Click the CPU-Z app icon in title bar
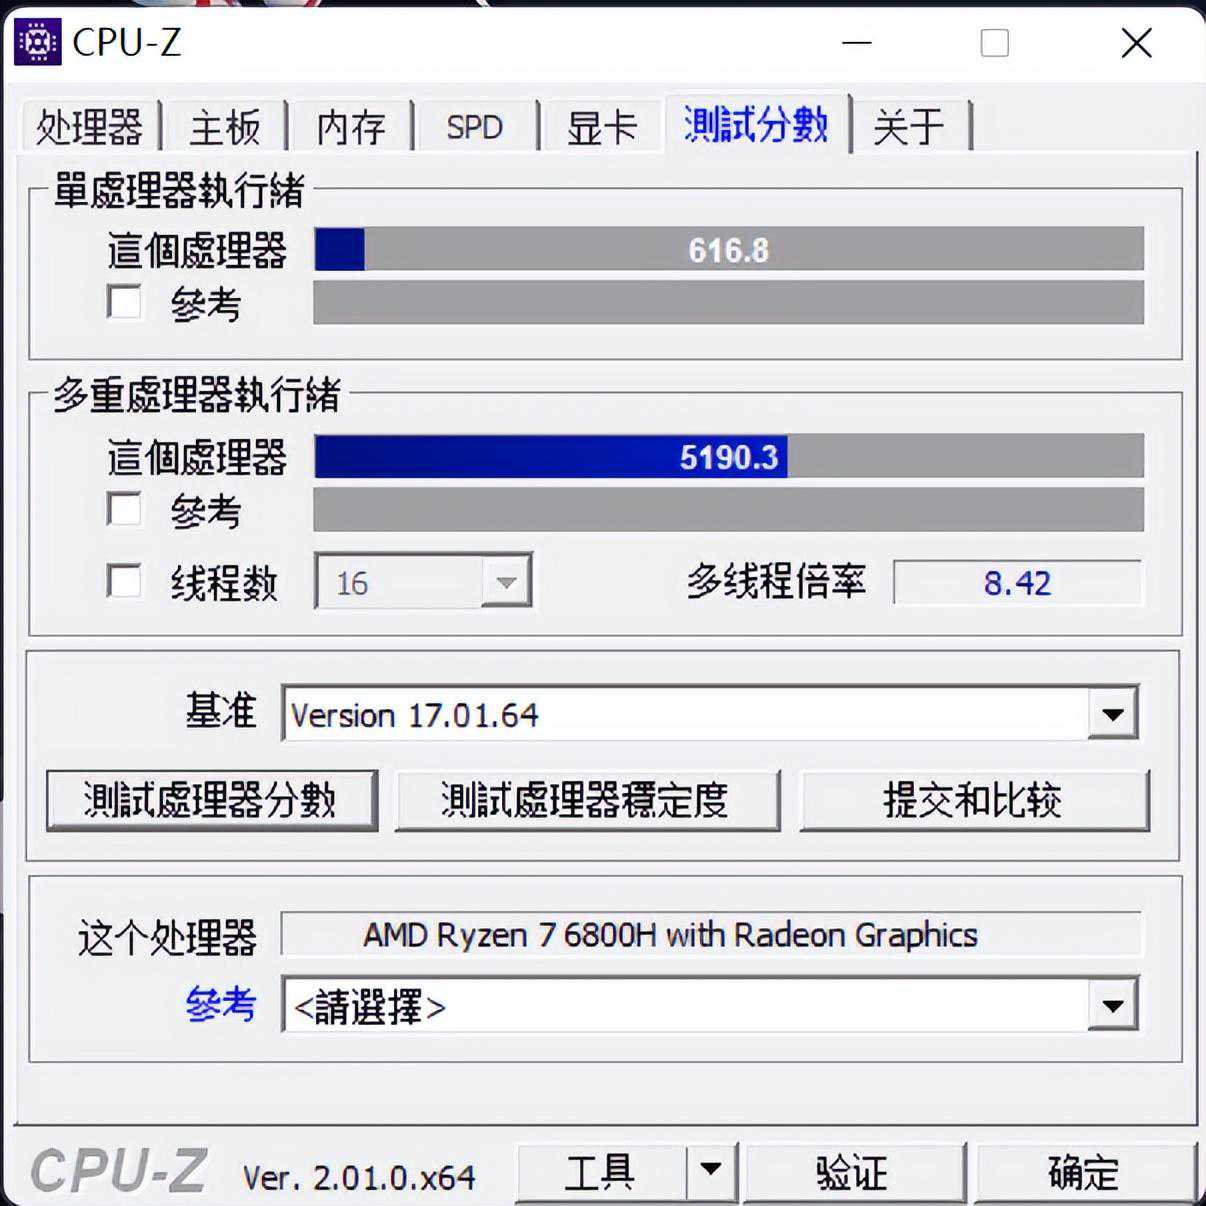 click(38, 41)
